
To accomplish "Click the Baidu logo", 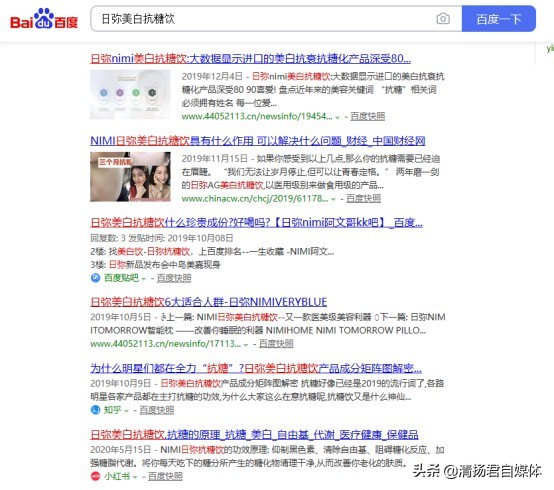I will 44,18.
